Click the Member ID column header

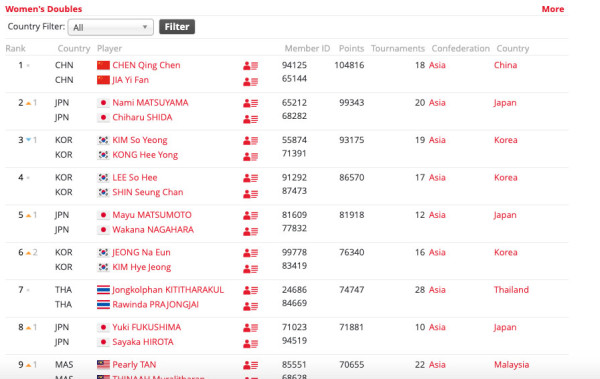point(307,49)
